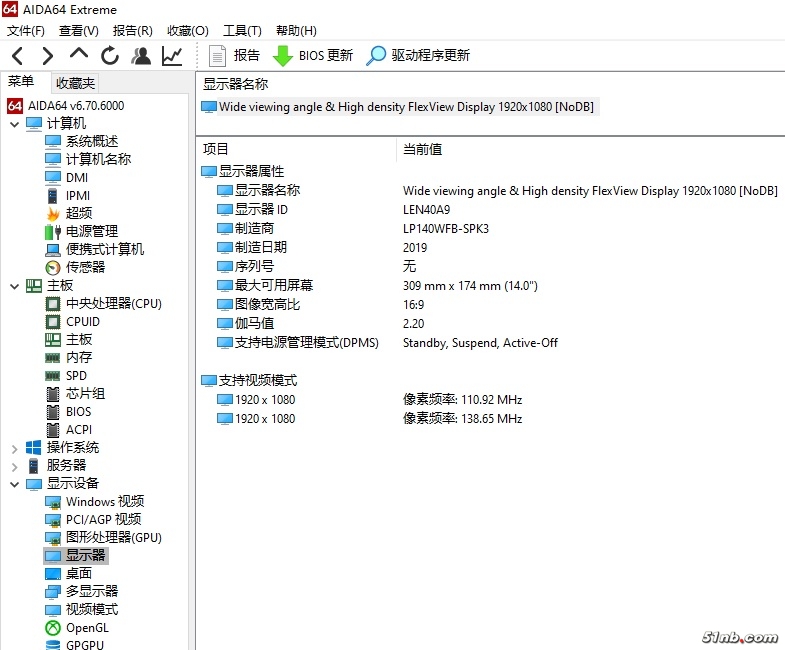Click the Refresh toolbar icon
785x650 pixels.
tap(110, 56)
